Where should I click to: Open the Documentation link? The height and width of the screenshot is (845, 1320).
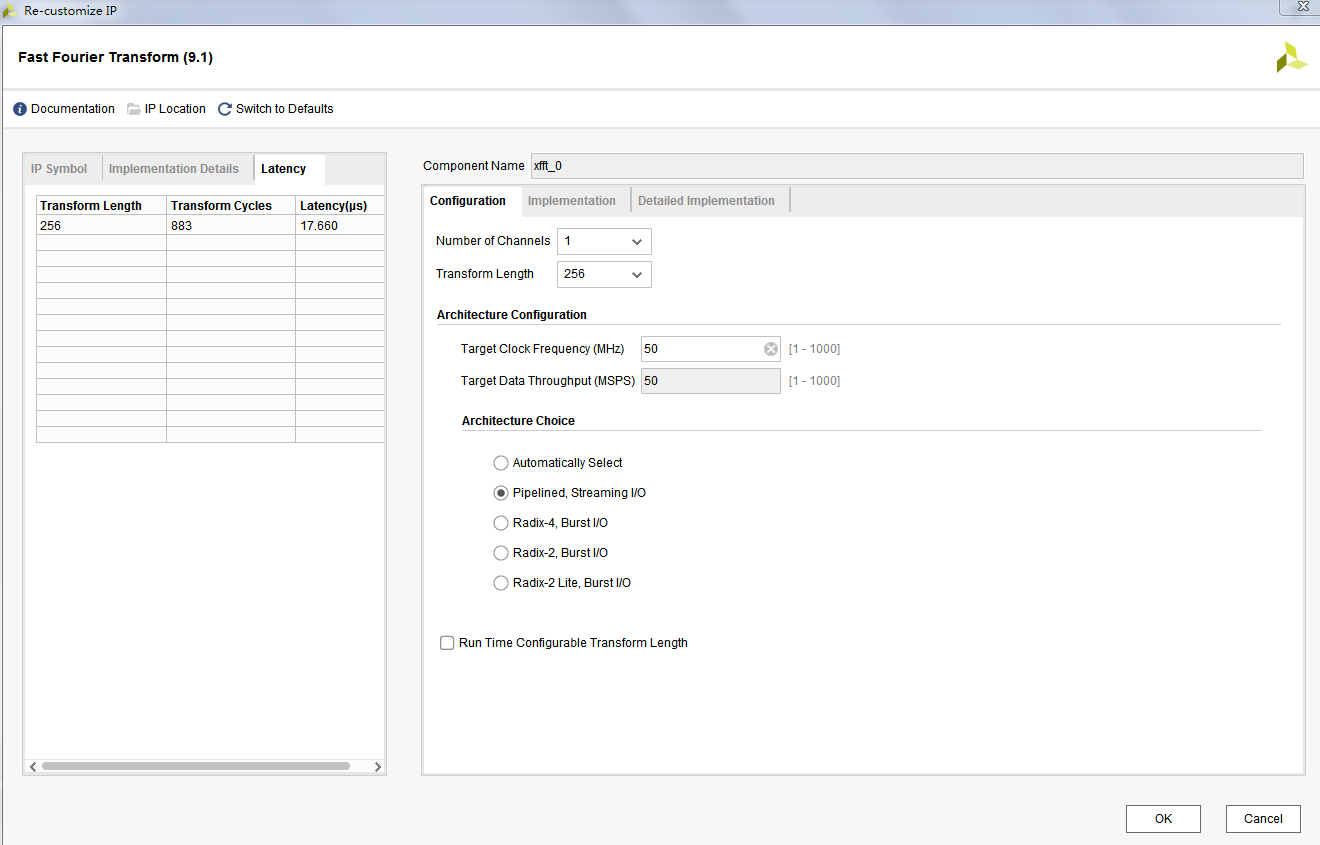pos(73,109)
